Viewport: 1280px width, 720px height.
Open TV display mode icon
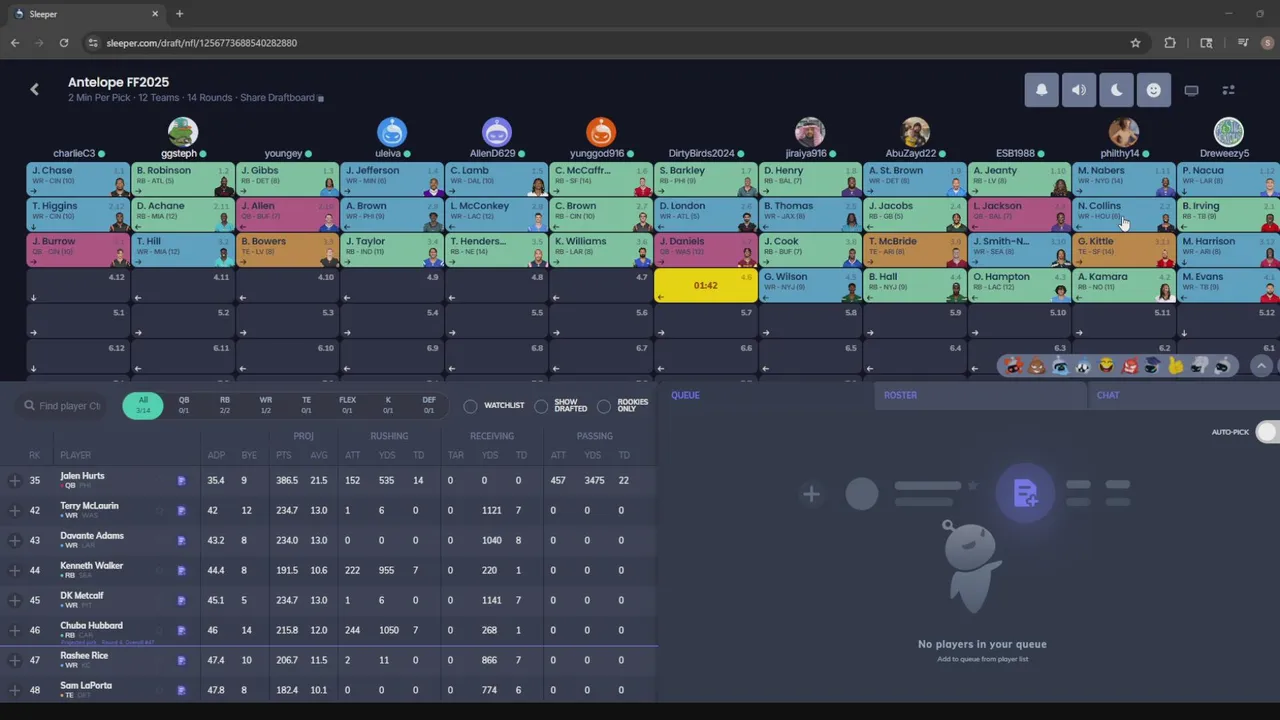coord(1191,90)
